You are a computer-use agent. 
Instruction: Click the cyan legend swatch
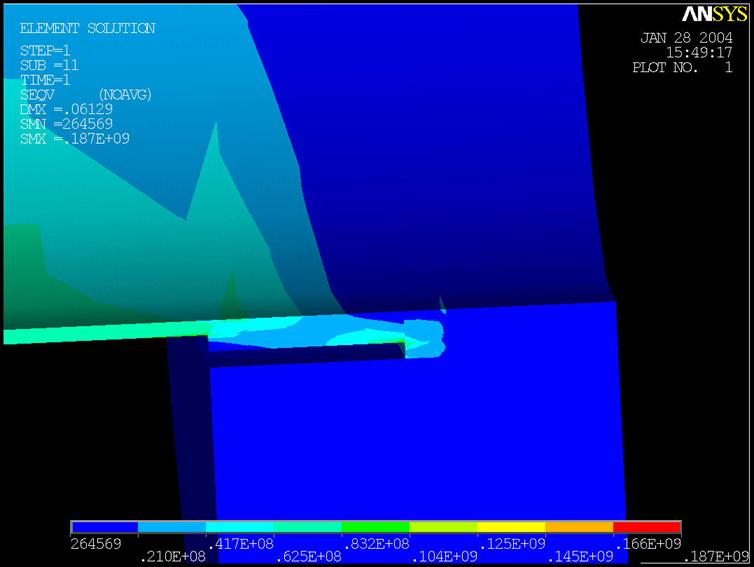click(x=240, y=527)
